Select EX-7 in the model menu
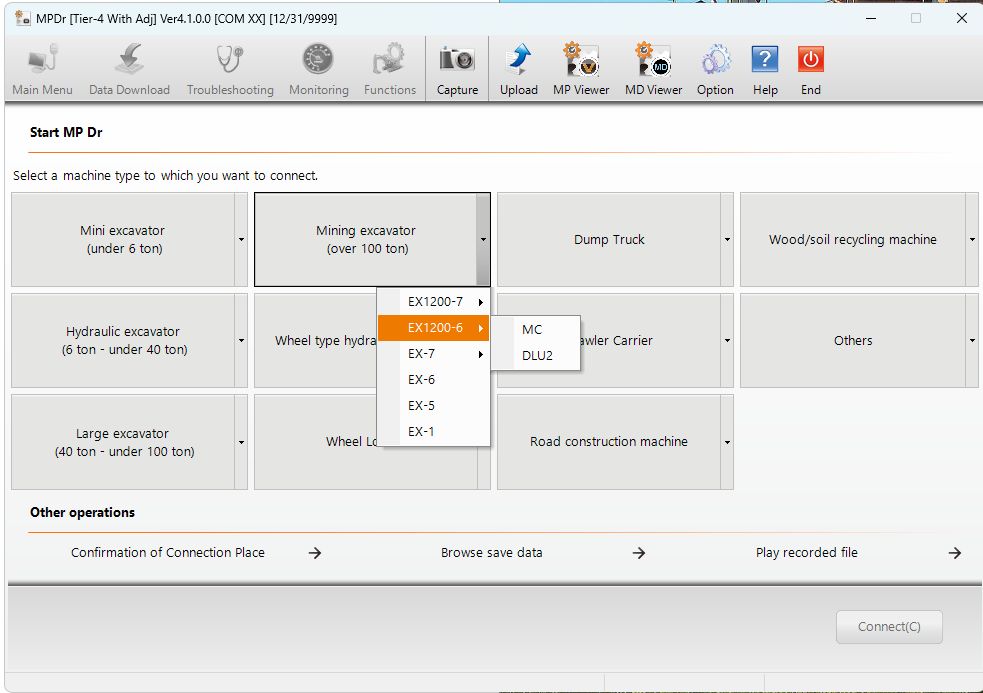 (x=433, y=354)
